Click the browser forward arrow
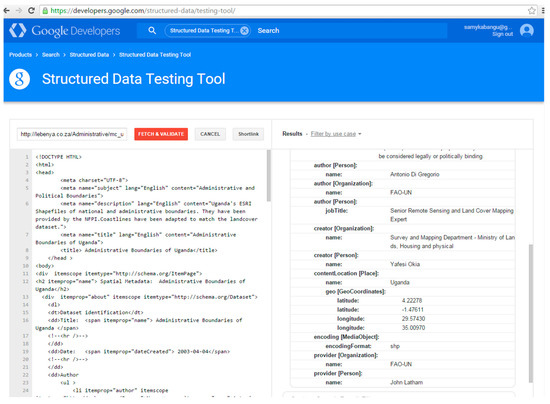Screen dimensions: 550x404 [x=19, y=11]
